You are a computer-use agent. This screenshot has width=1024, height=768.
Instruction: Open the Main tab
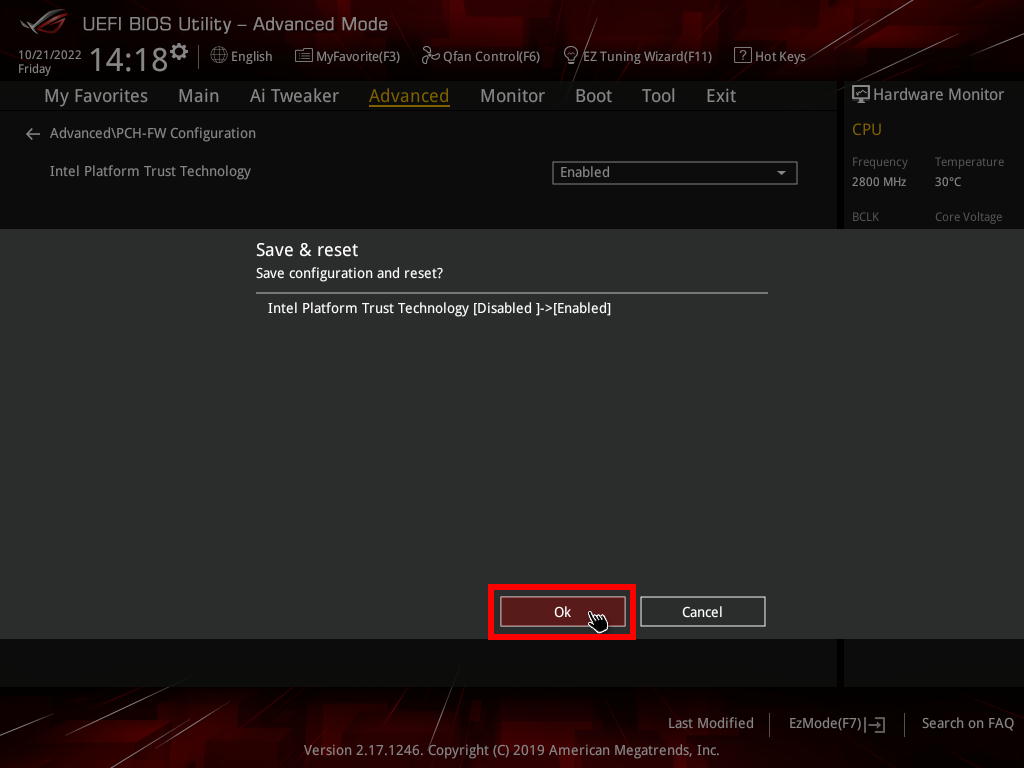199,96
